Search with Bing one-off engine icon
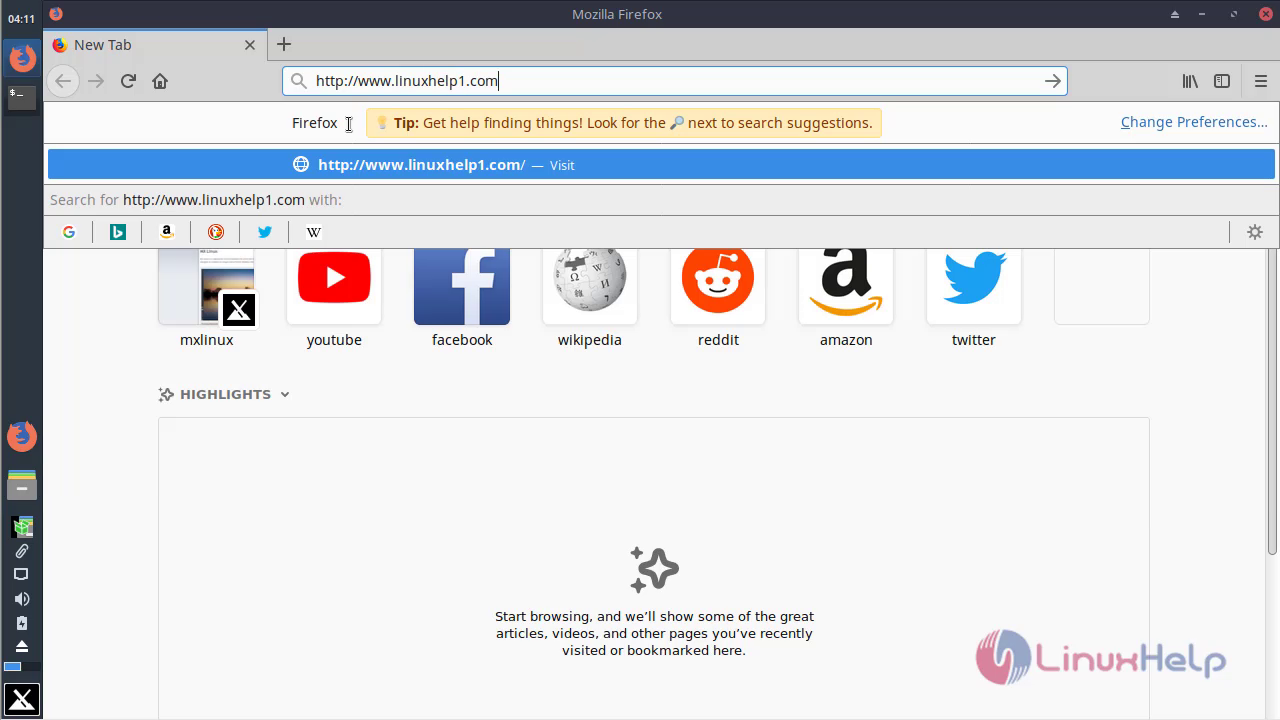This screenshot has height=720, width=1280. [118, 232]
